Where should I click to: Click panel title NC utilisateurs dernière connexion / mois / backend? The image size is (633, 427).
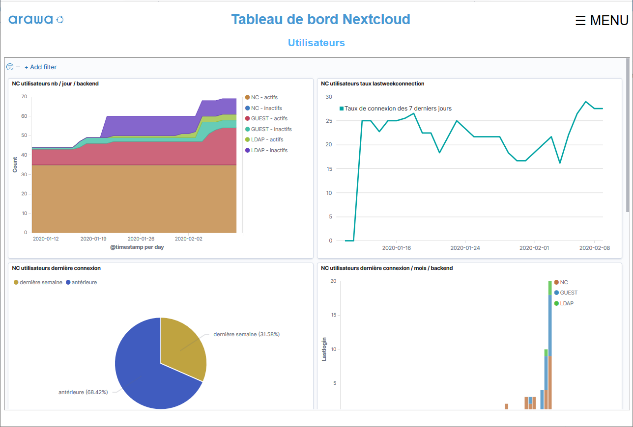coord(387,268)
